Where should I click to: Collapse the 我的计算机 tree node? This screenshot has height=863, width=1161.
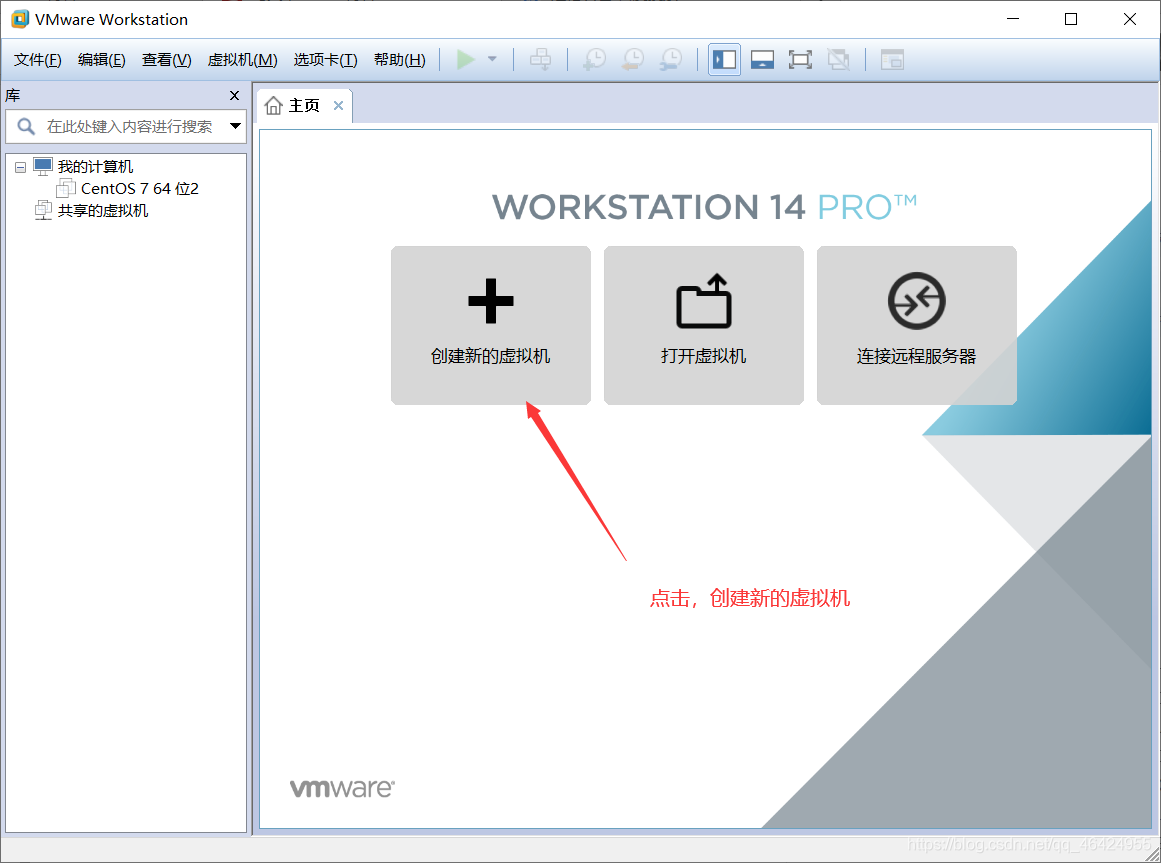coord(21,167)
